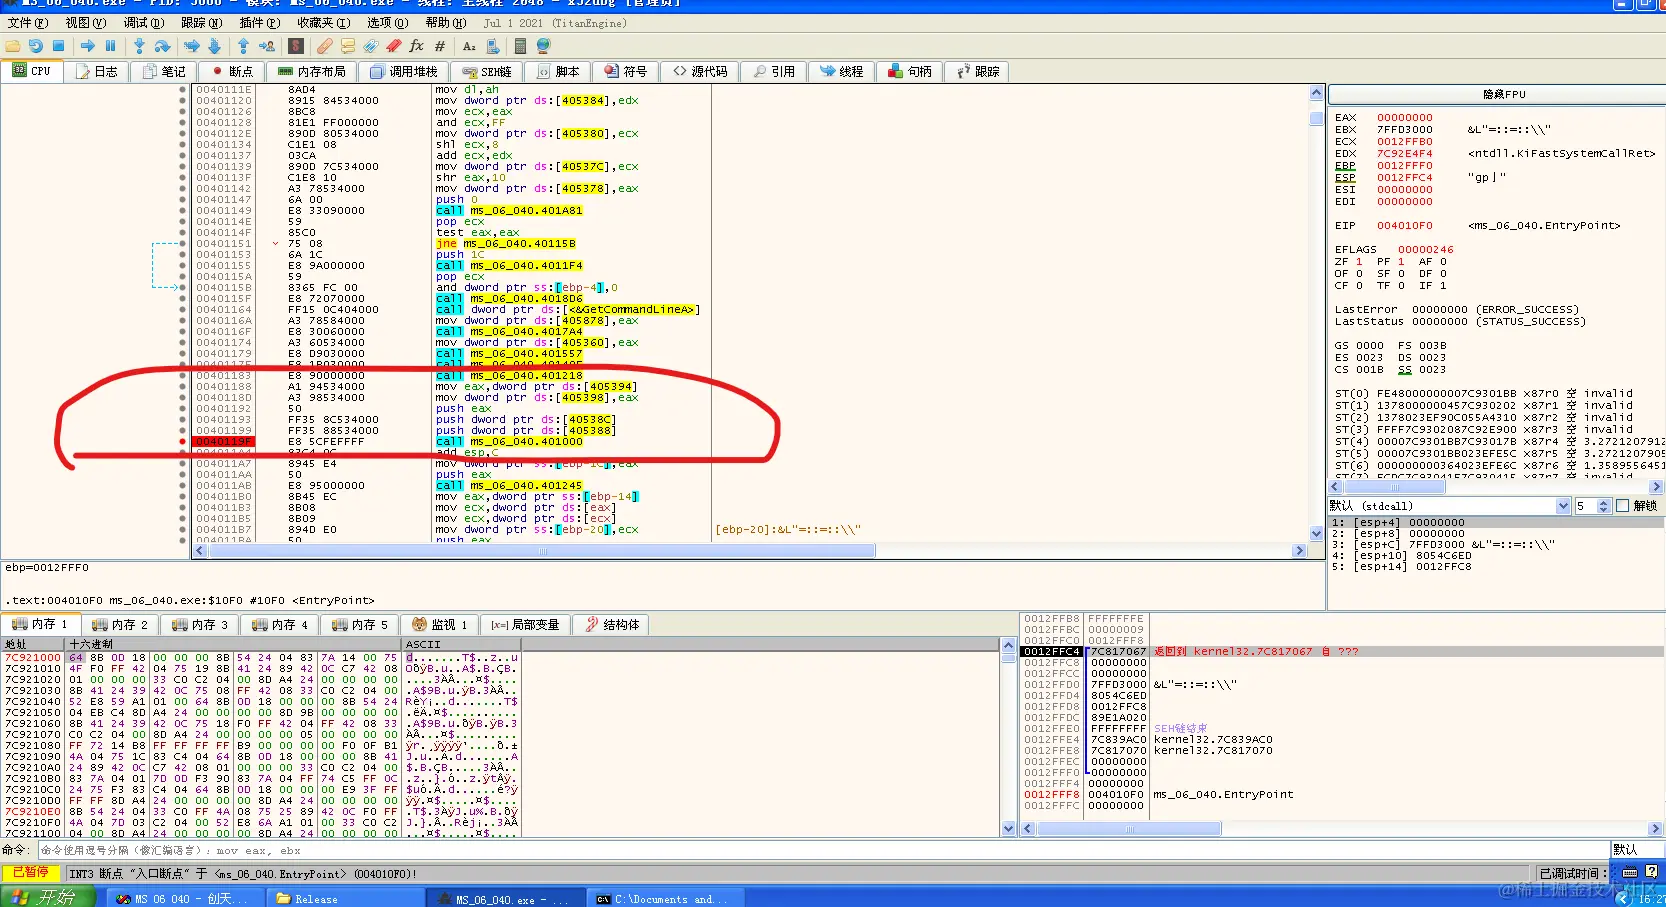1666x907 pixels.
Task: Open the 文件(F) menu
Action: (27, 23)
